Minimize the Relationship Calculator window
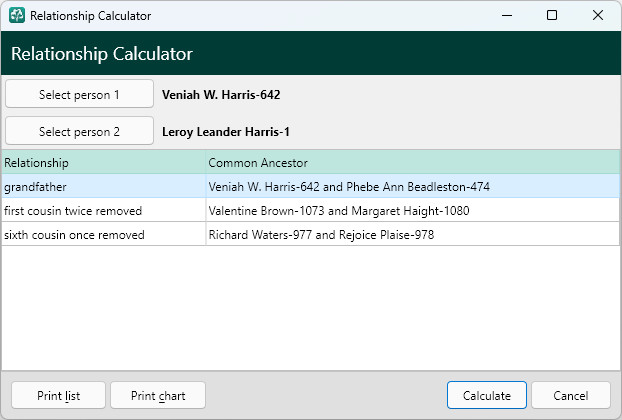 pos(507,15)
